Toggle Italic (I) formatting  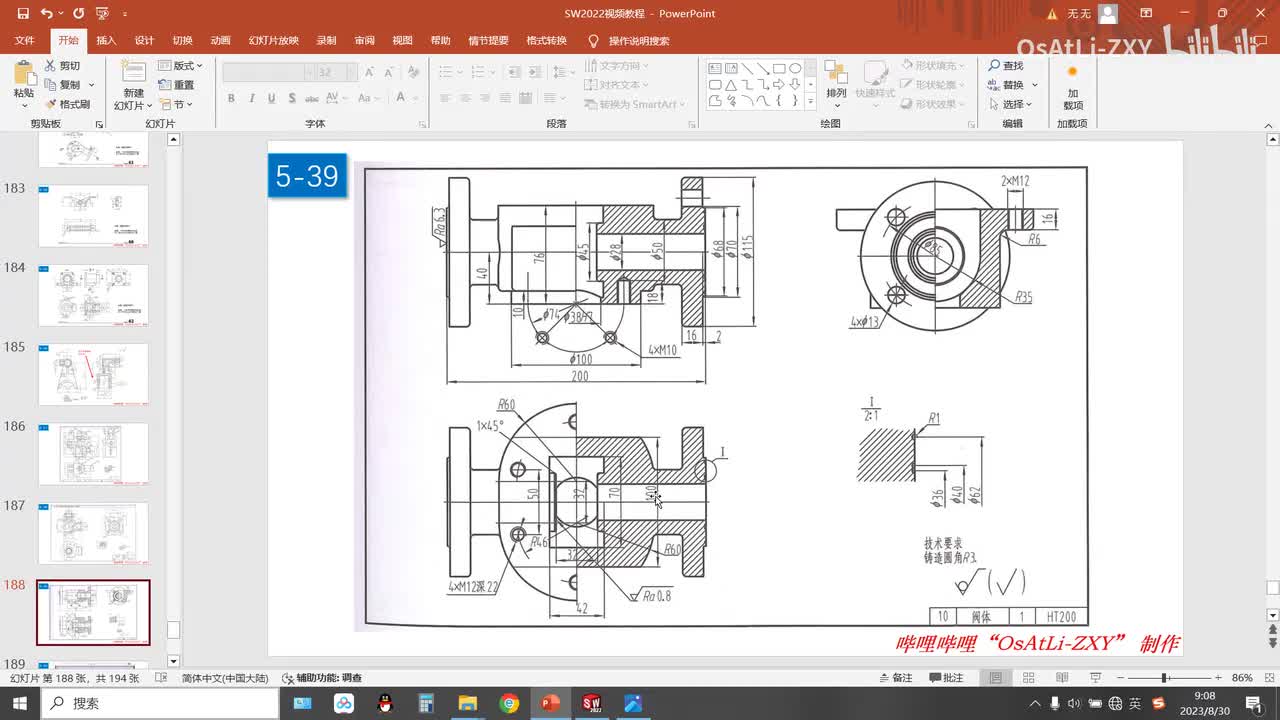pyautogui.click(x=251, y=98)
